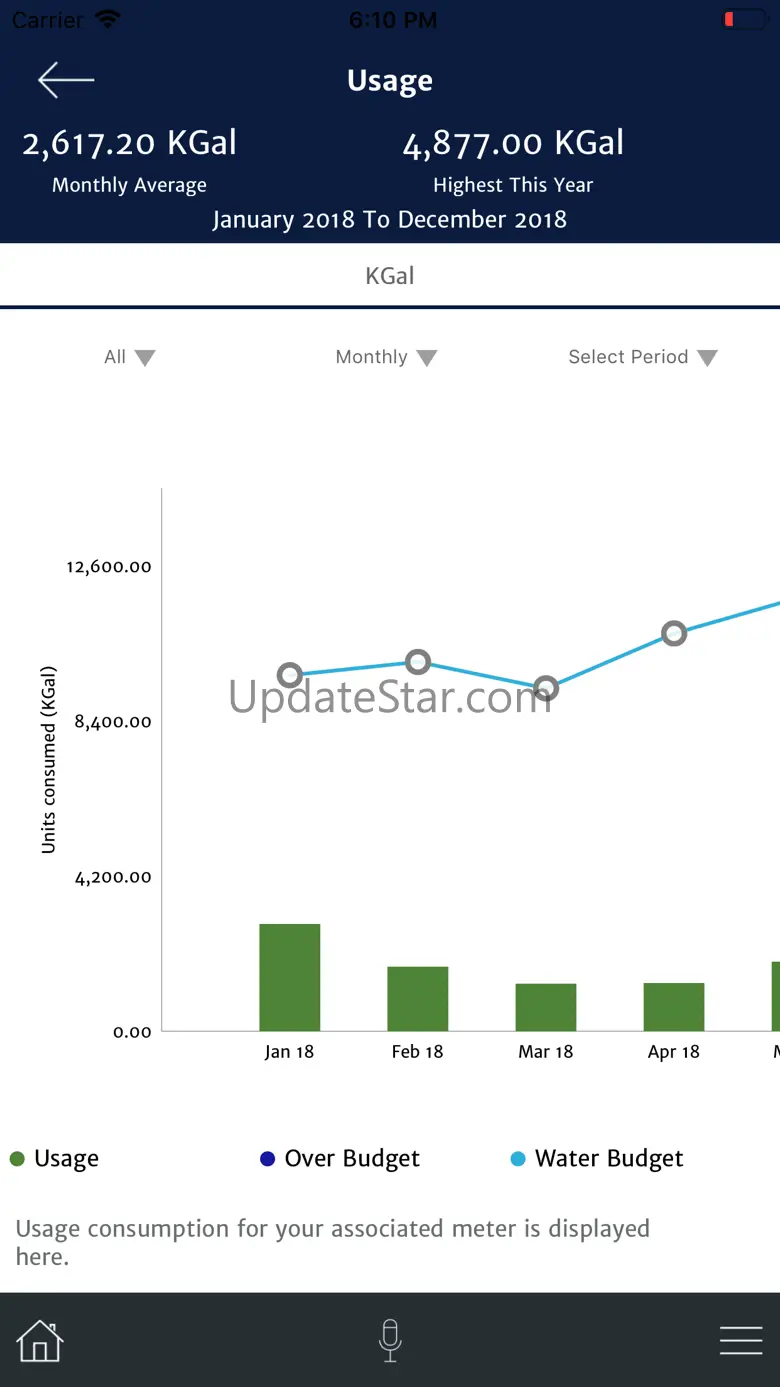This screenshot has height=1387, width=780.
Task: Tap the back arrow icon
Action: tap(66, 80)
